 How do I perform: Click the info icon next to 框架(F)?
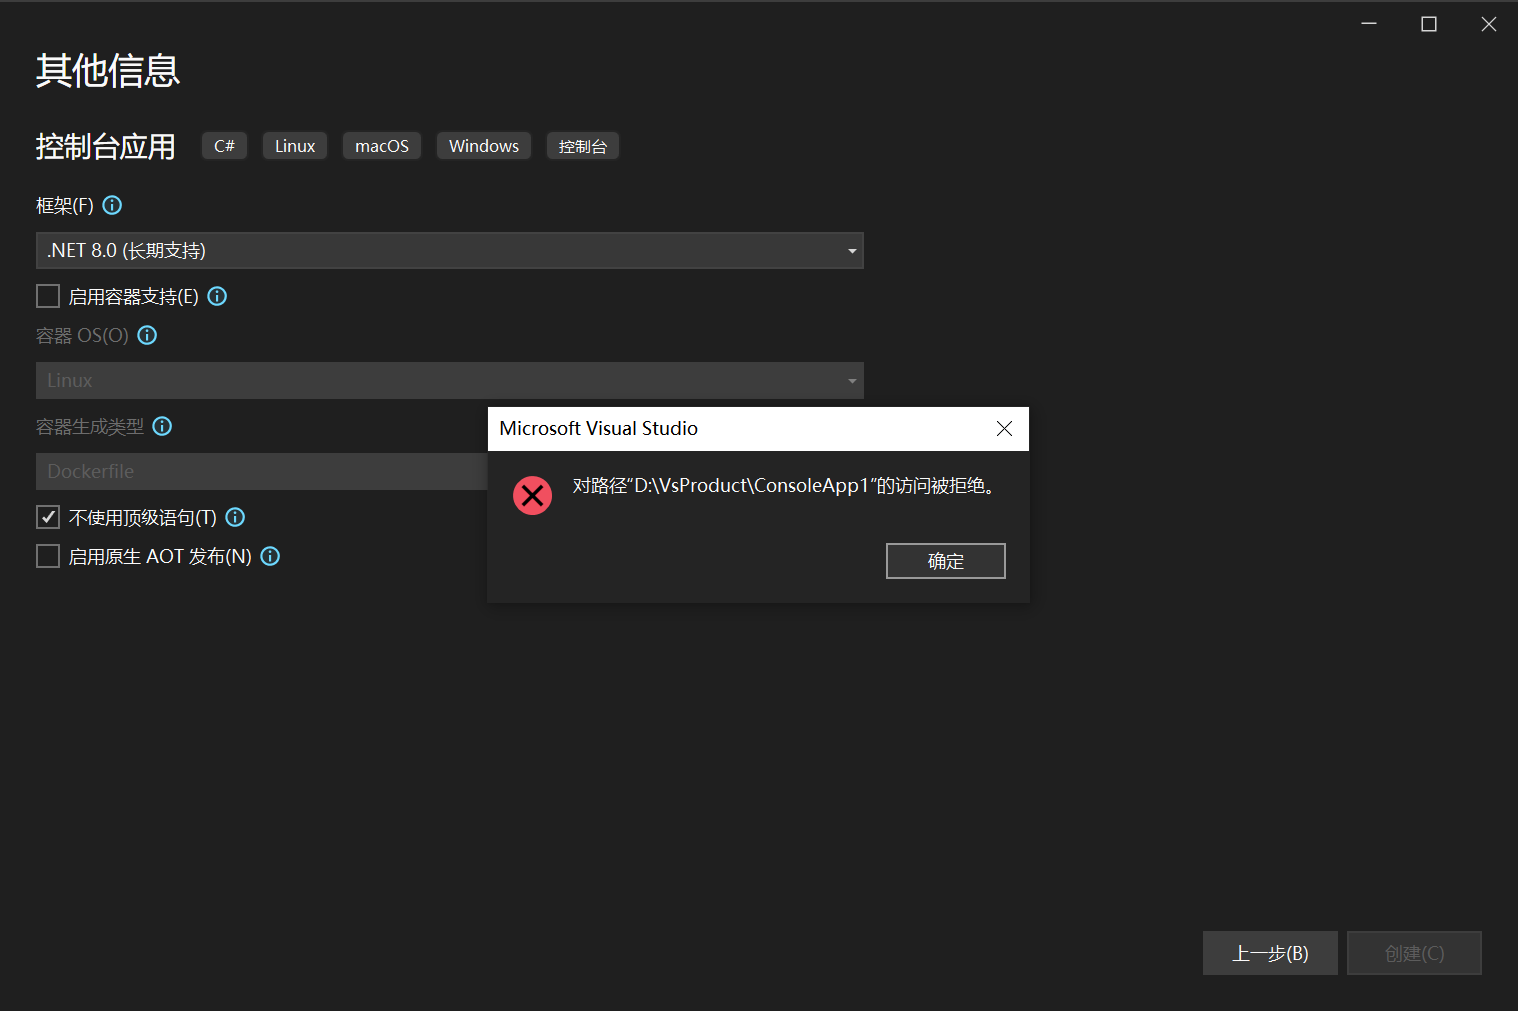pyautogui.click(x=112, y=205)
